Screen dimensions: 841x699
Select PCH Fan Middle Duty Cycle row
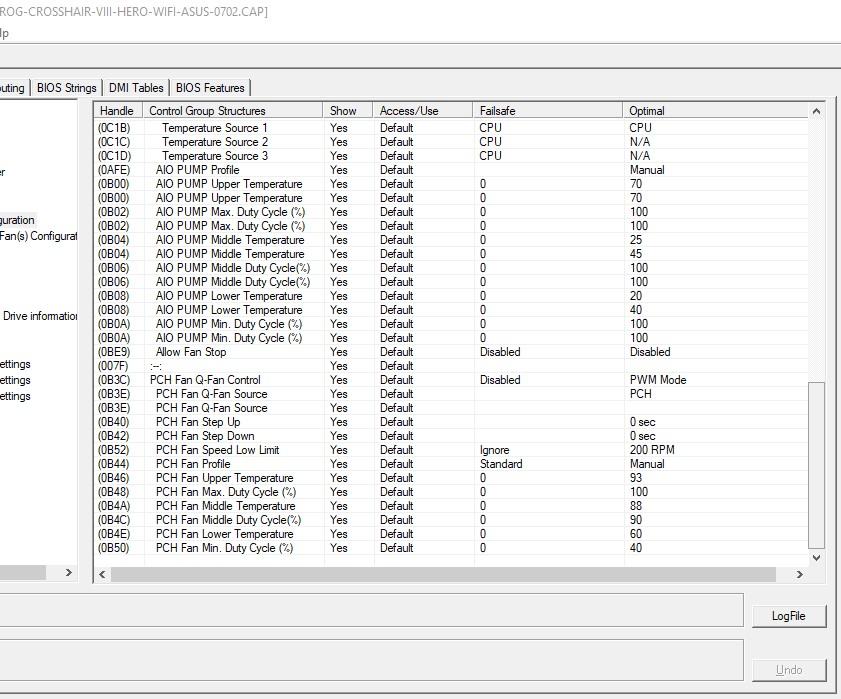[451, 519]
